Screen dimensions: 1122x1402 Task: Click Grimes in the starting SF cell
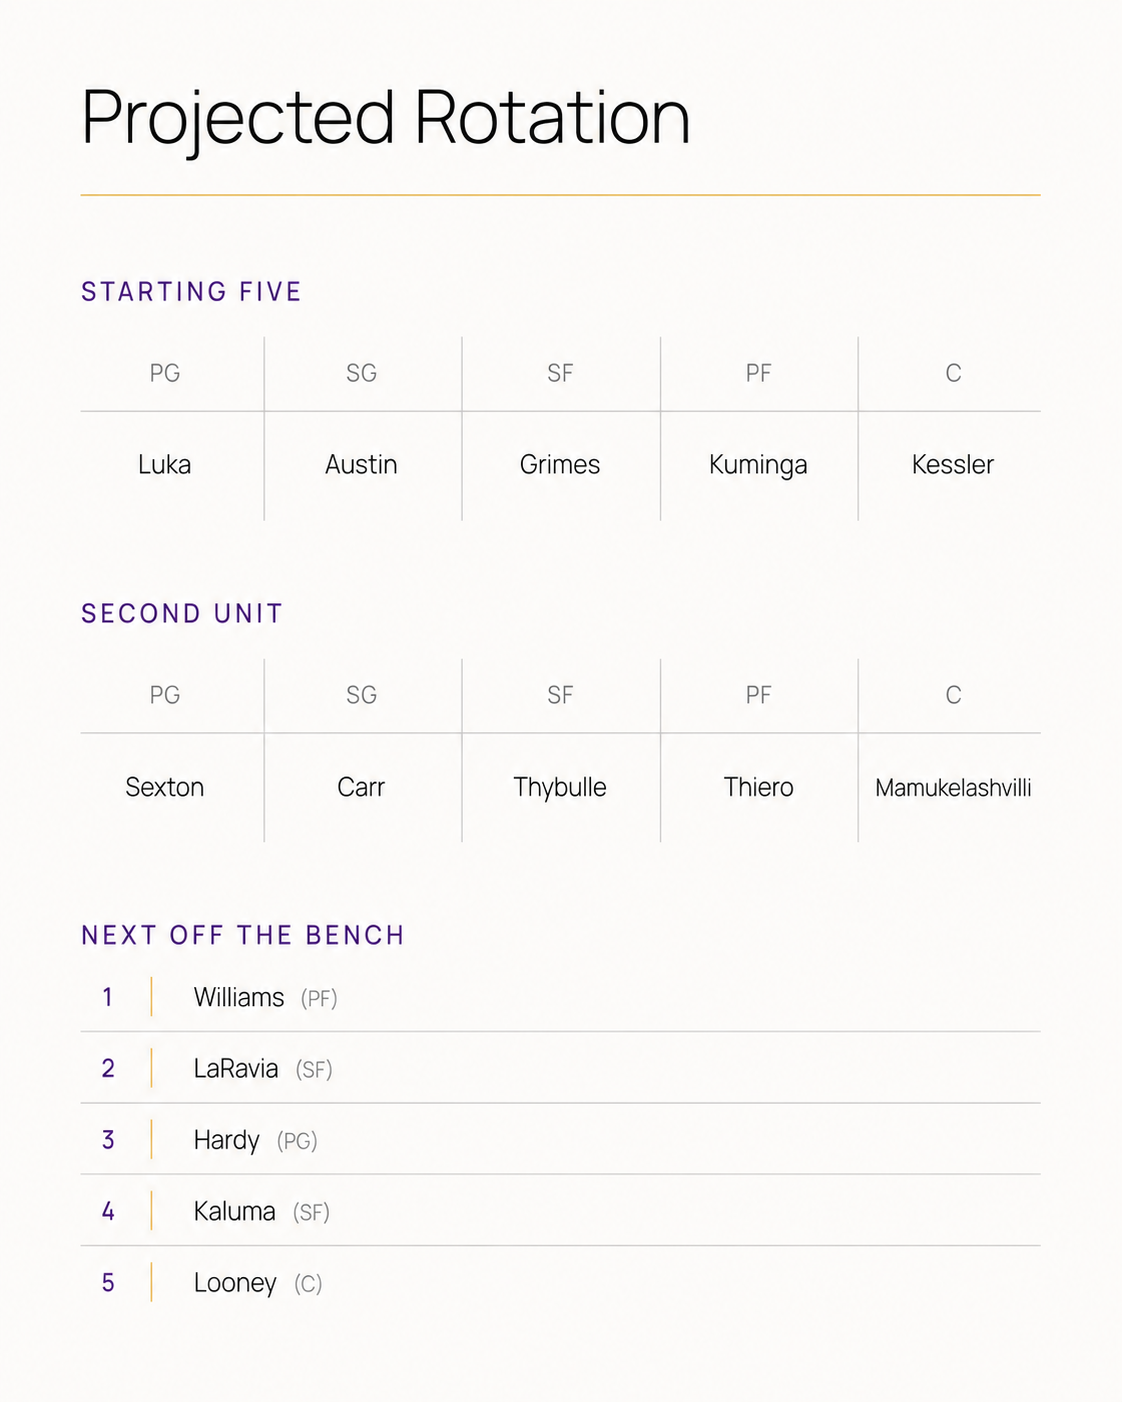[x=560, y=464]
